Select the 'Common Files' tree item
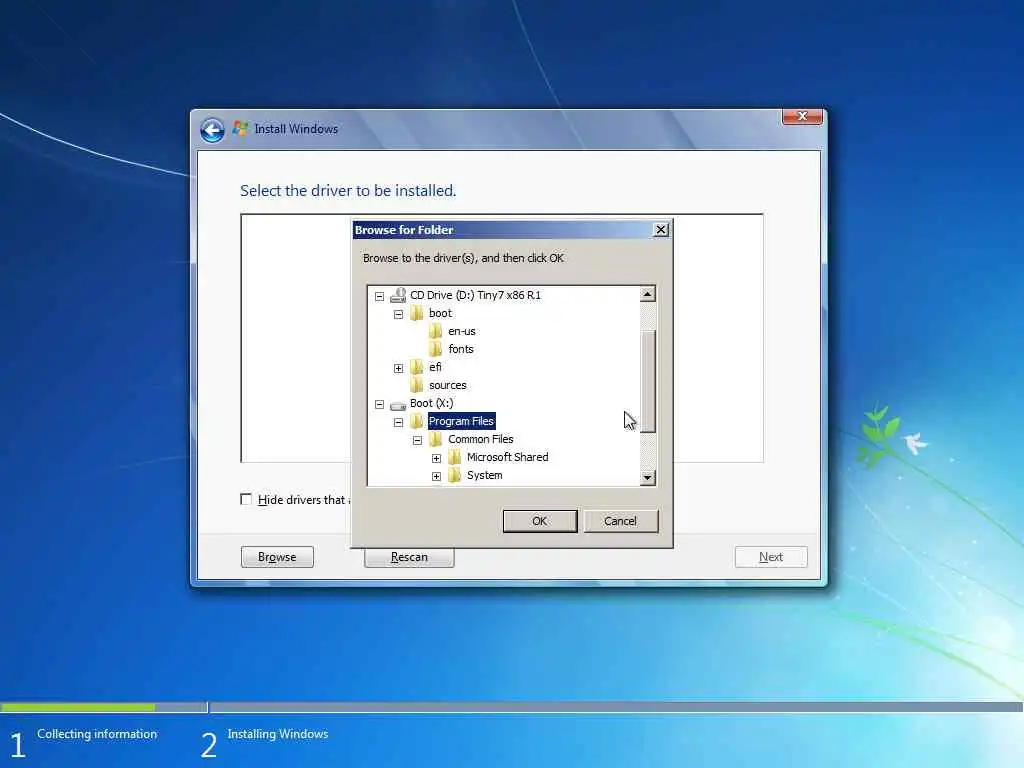1024x768 pixels. pos(481,440)
